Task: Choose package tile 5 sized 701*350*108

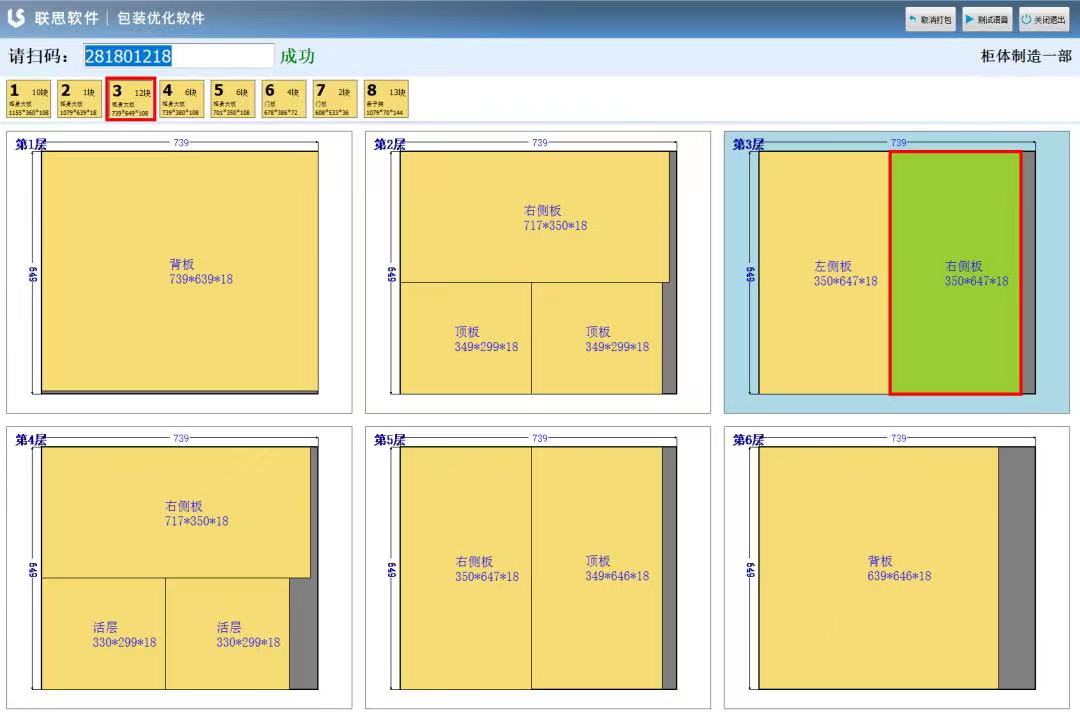Action: pos(232,99)
